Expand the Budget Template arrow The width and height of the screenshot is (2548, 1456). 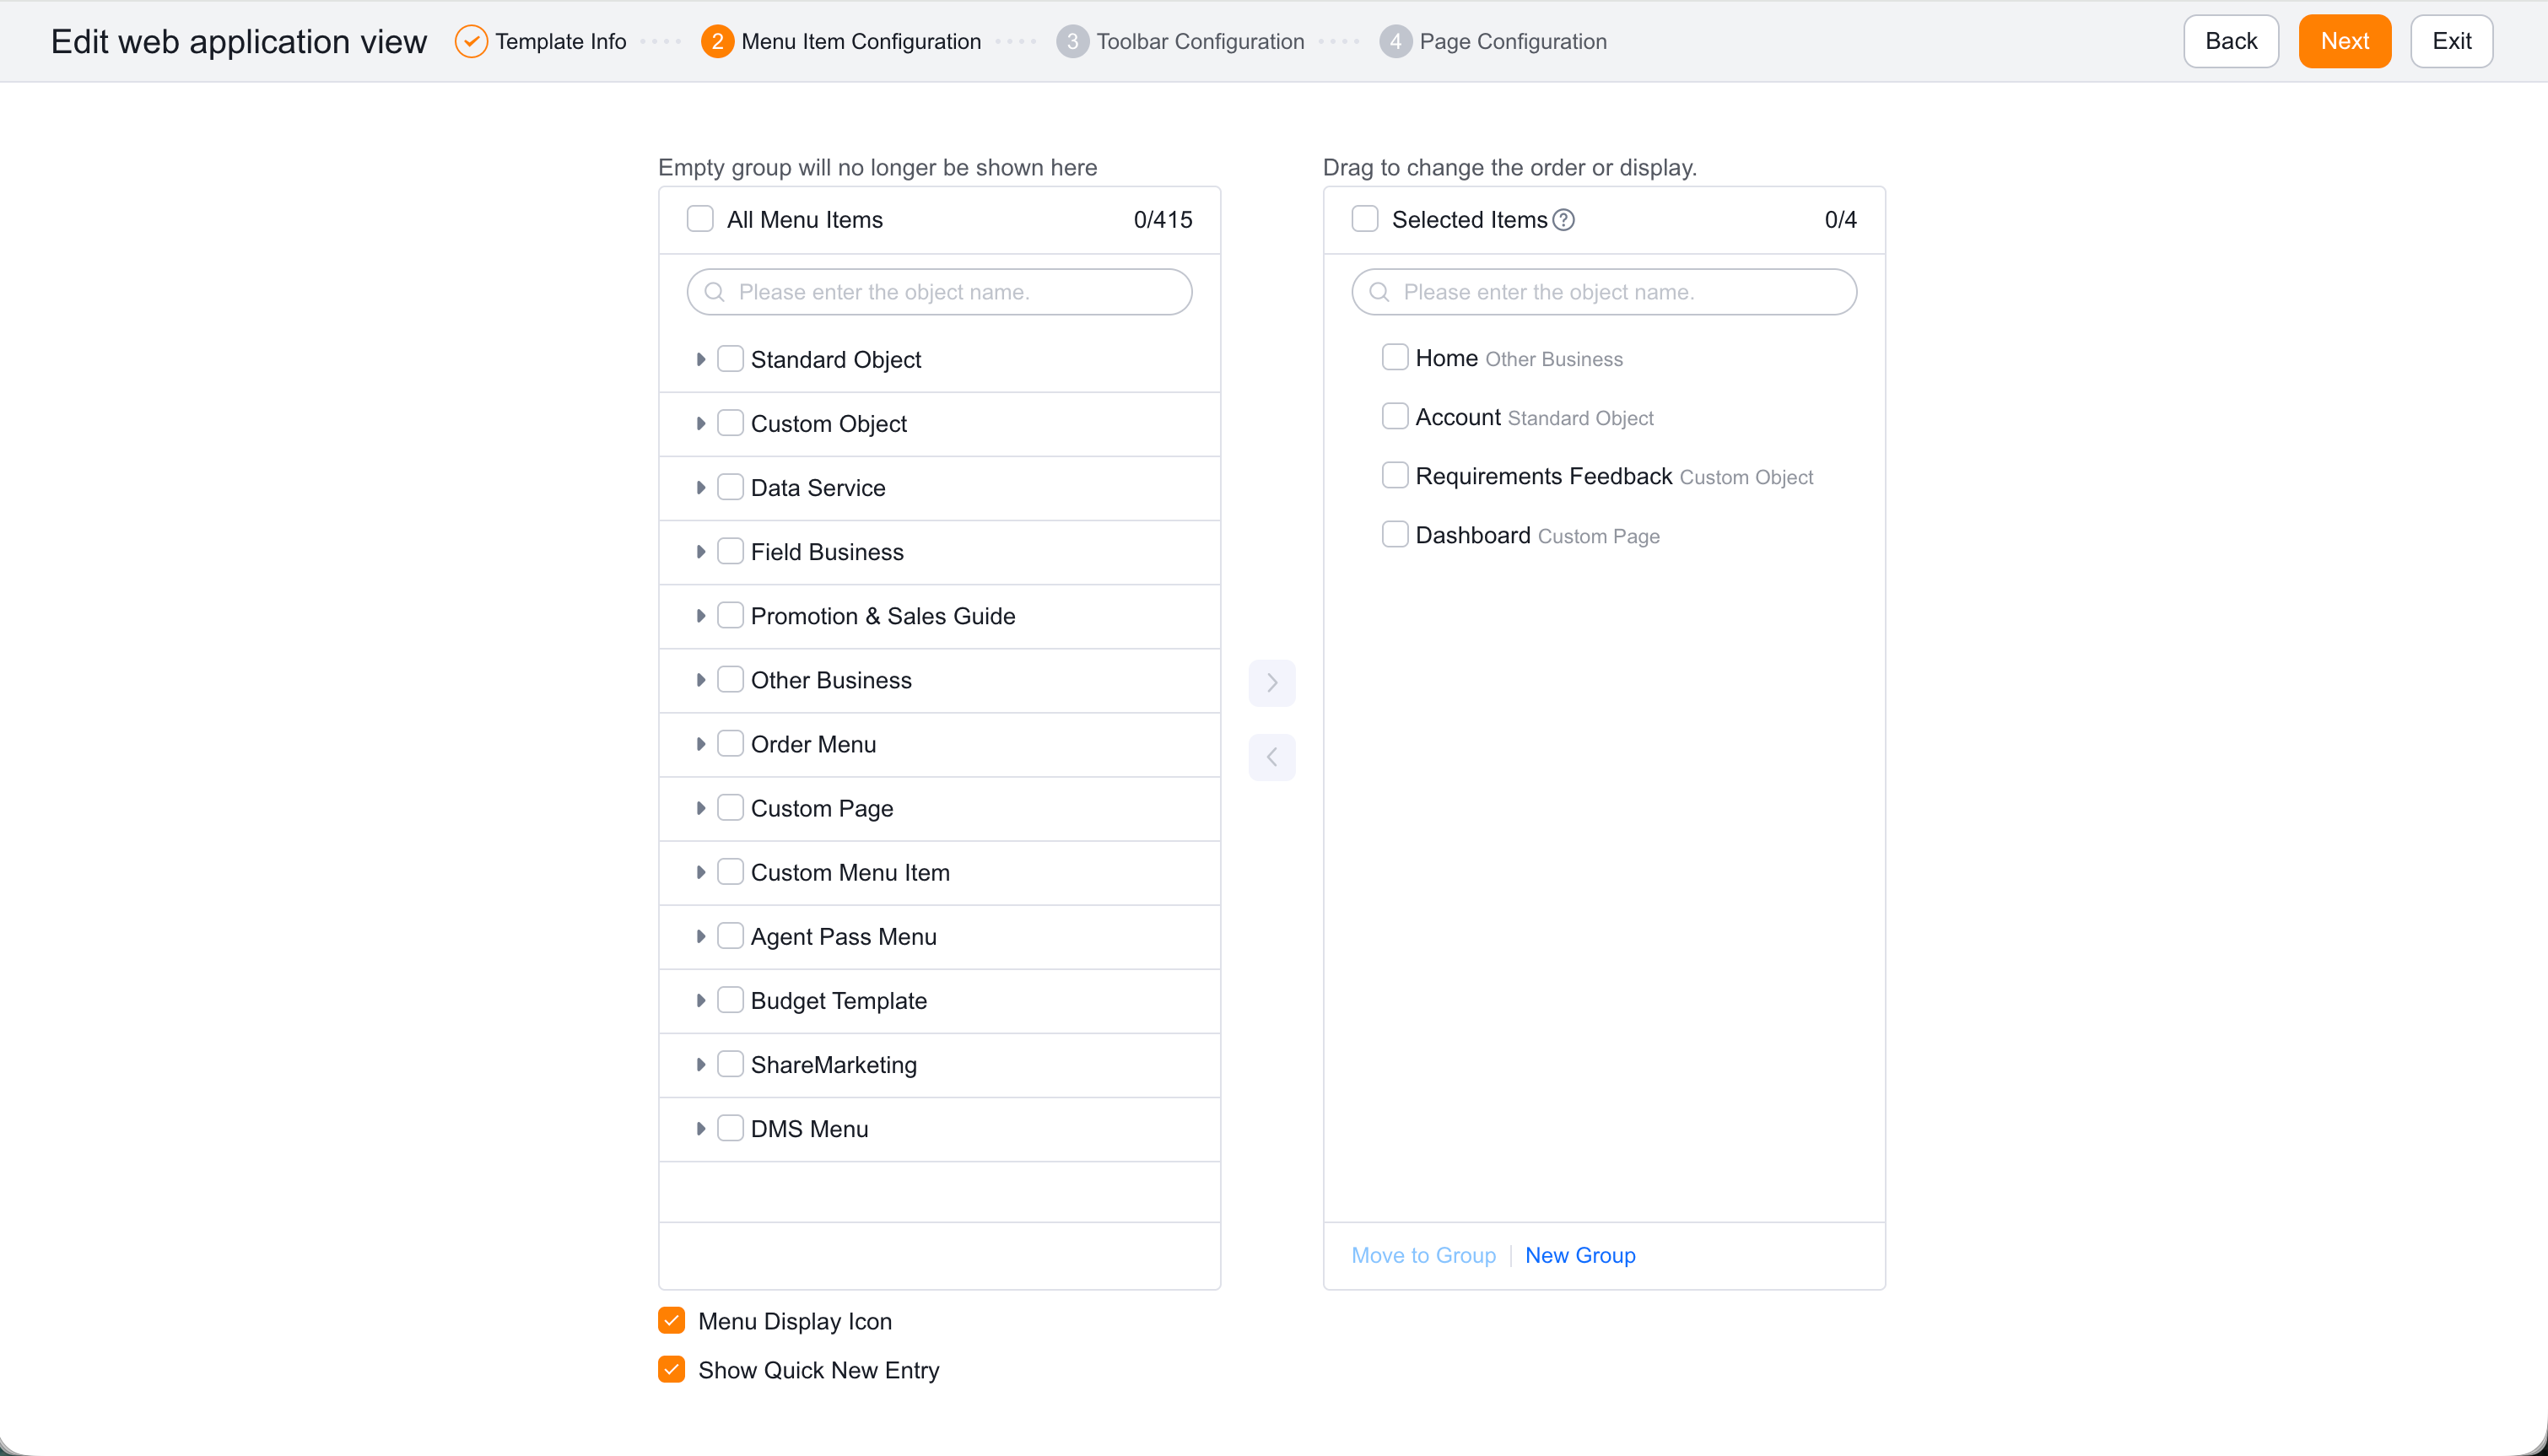point(700,999)
